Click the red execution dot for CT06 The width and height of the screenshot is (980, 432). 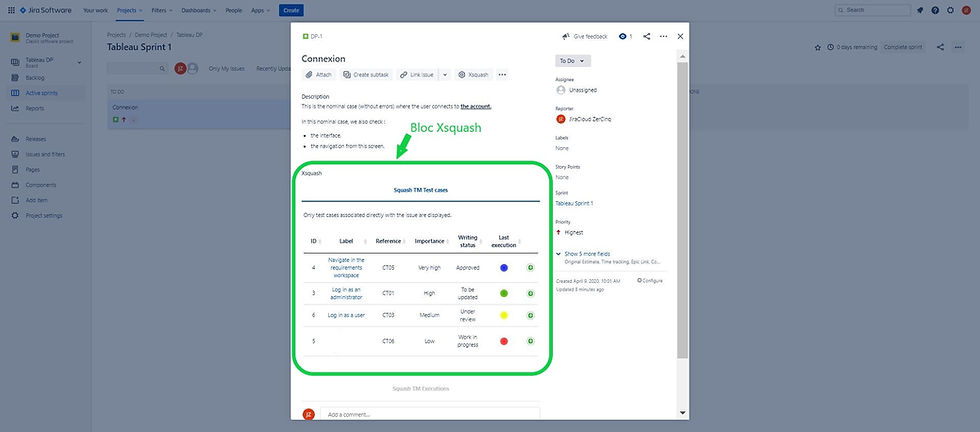(x=504, y=341)
